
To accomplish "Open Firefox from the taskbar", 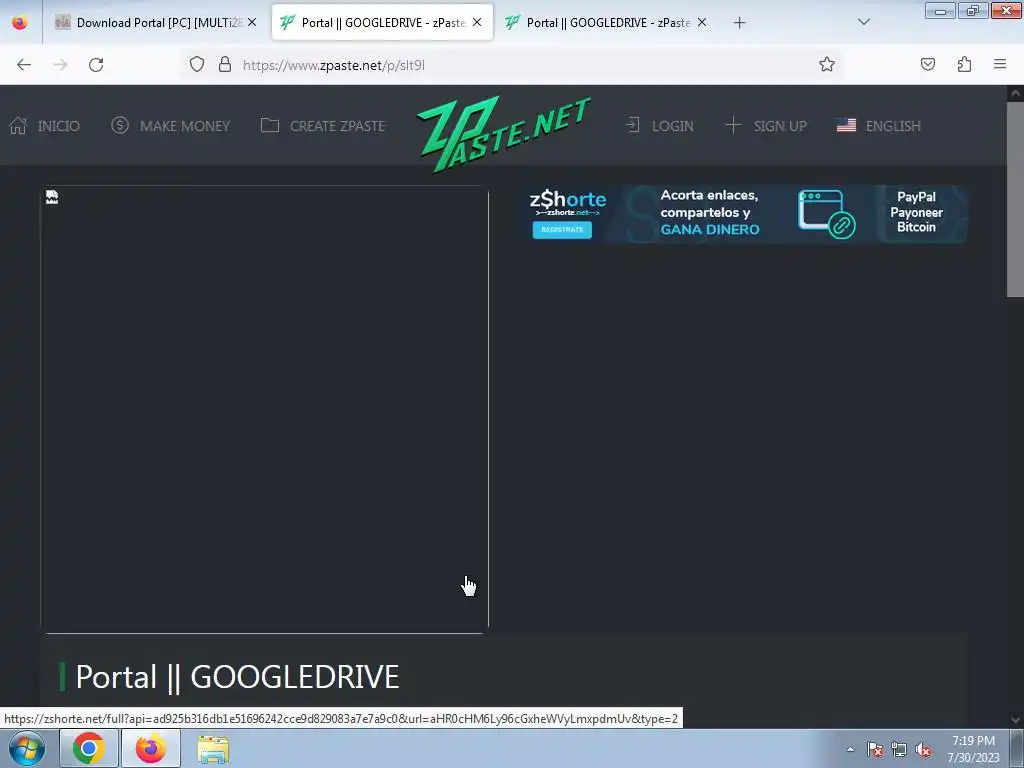I will [x=151, y=749].
